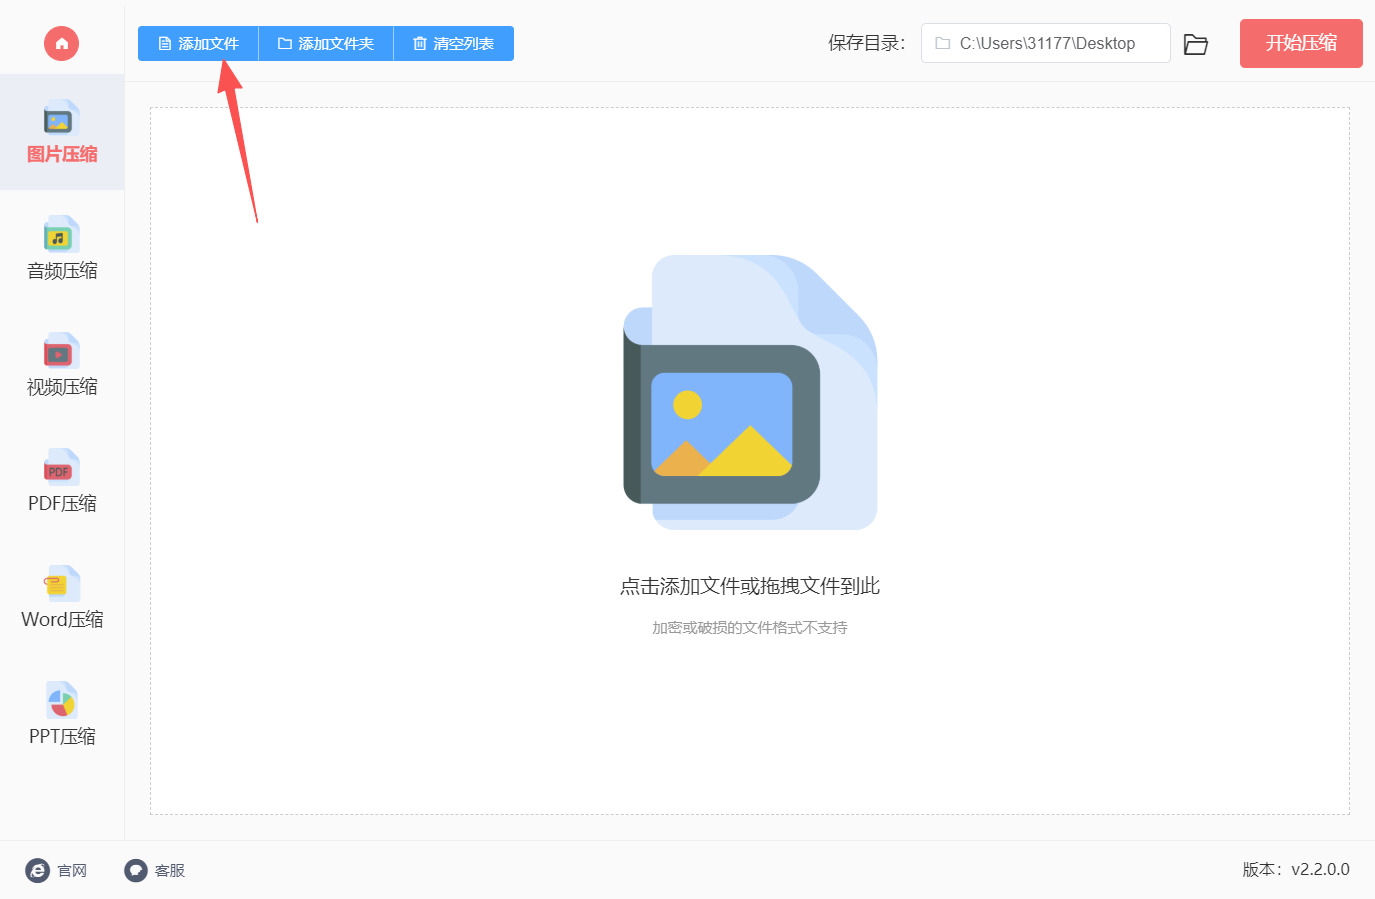Click the 添加文件夹 add folder button
This screenshot has height=899, width=1375.
pyautogui.click(x=326, y=44)
